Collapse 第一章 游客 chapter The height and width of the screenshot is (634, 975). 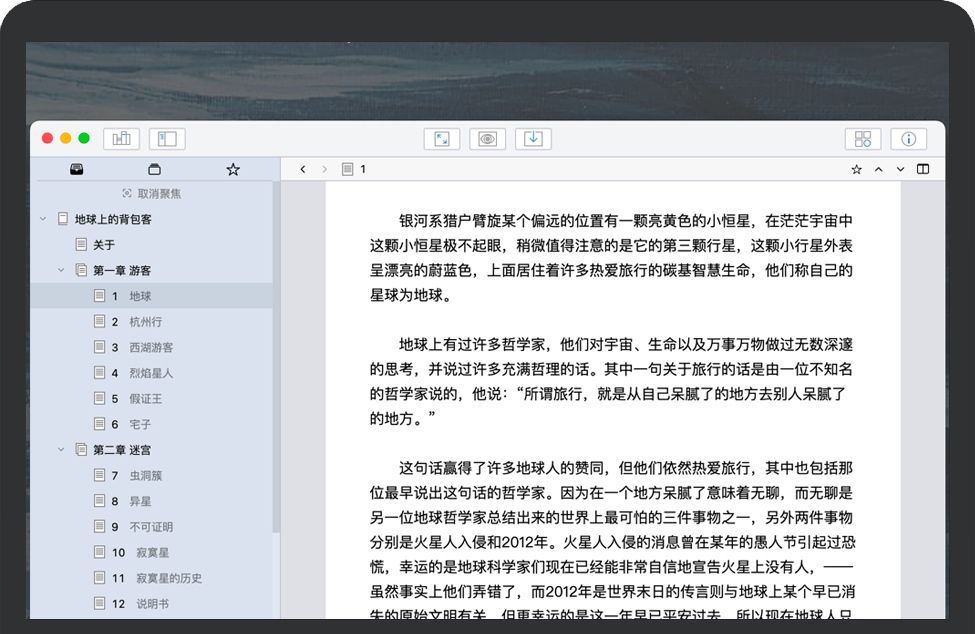pyautogui.click(x=61, y=270)
